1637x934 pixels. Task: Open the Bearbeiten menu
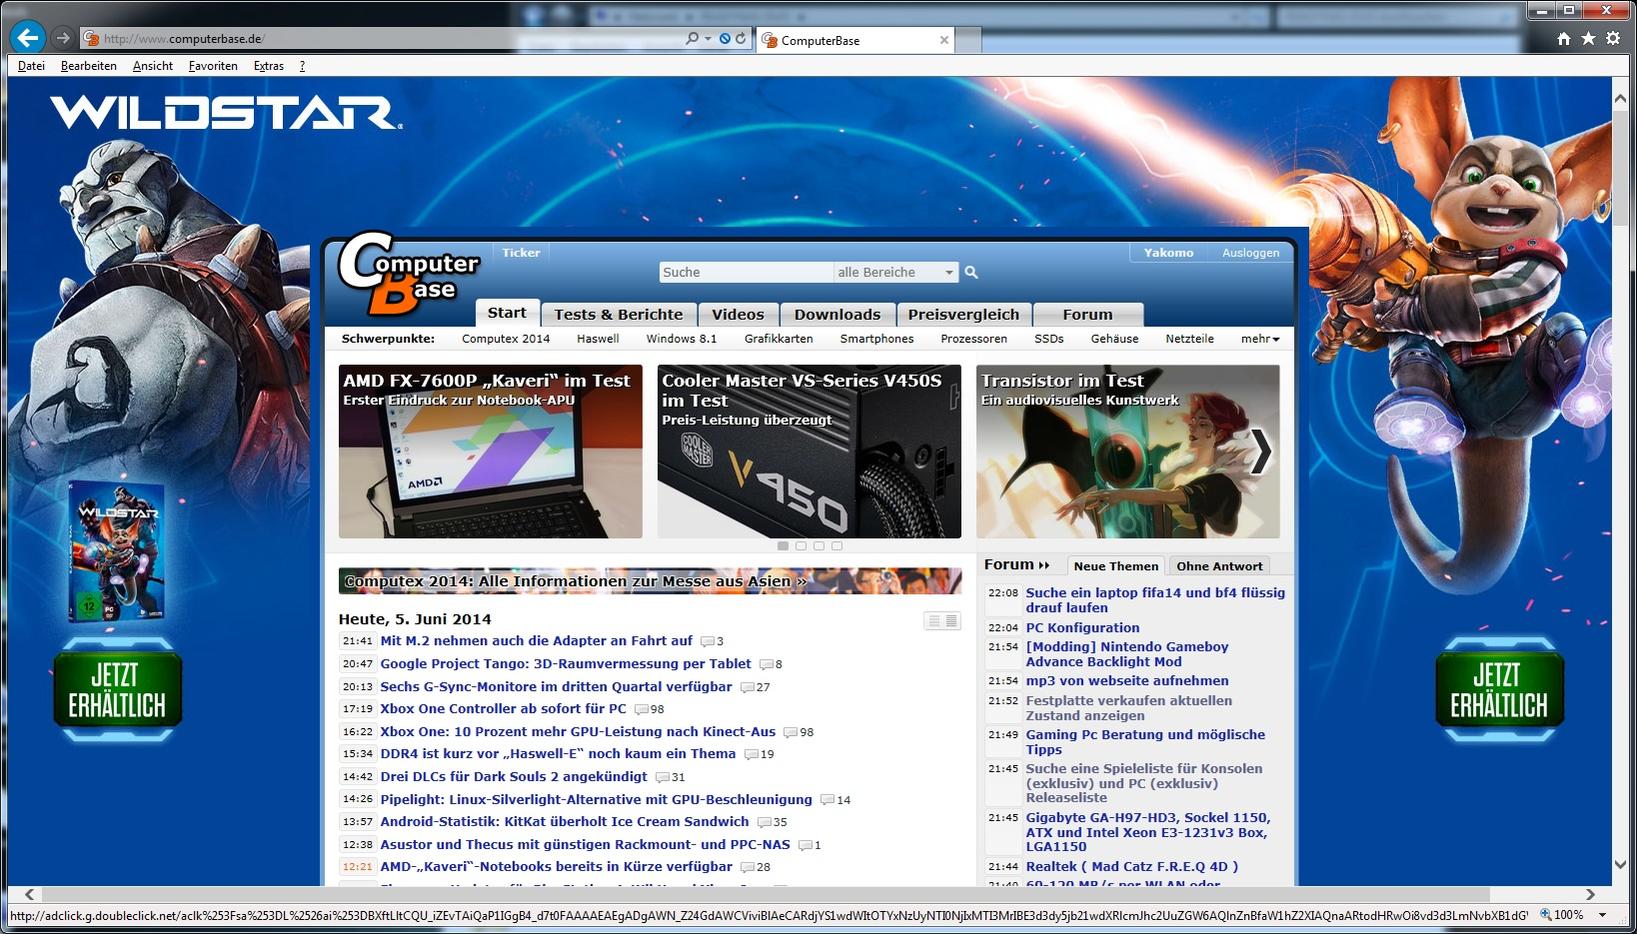[88, 66]
